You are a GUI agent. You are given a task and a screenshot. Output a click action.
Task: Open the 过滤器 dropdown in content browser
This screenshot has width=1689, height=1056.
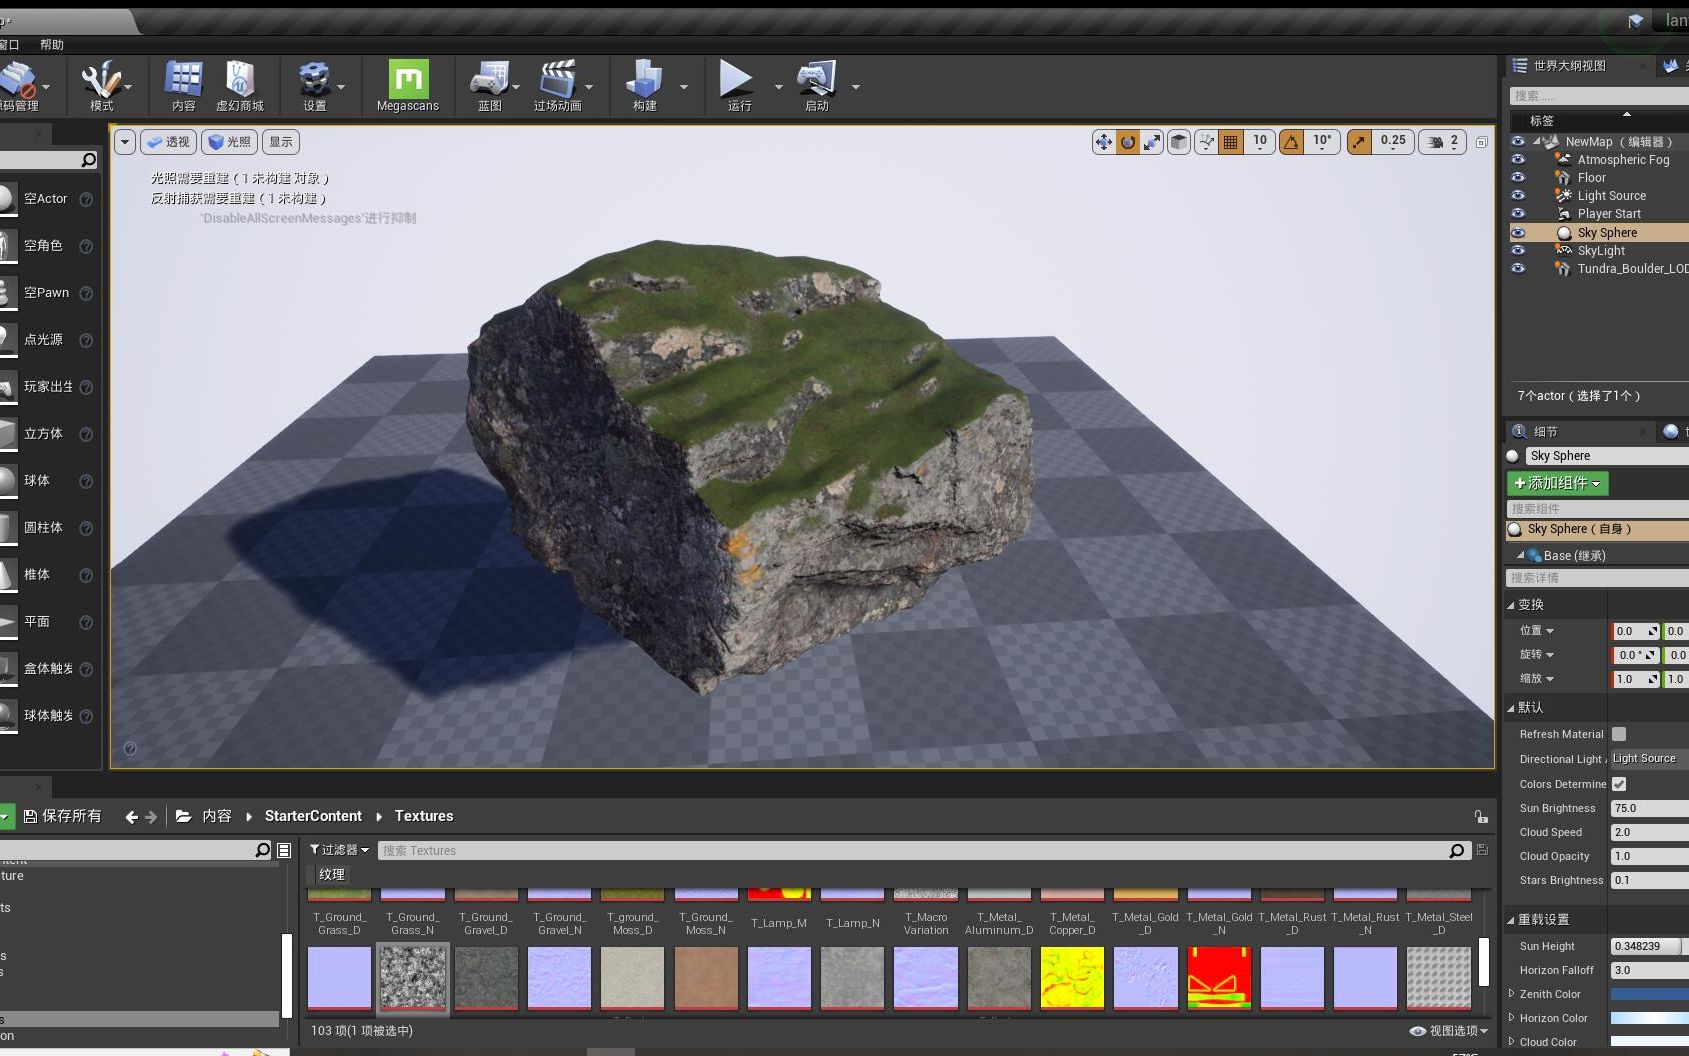click(338, 850)
